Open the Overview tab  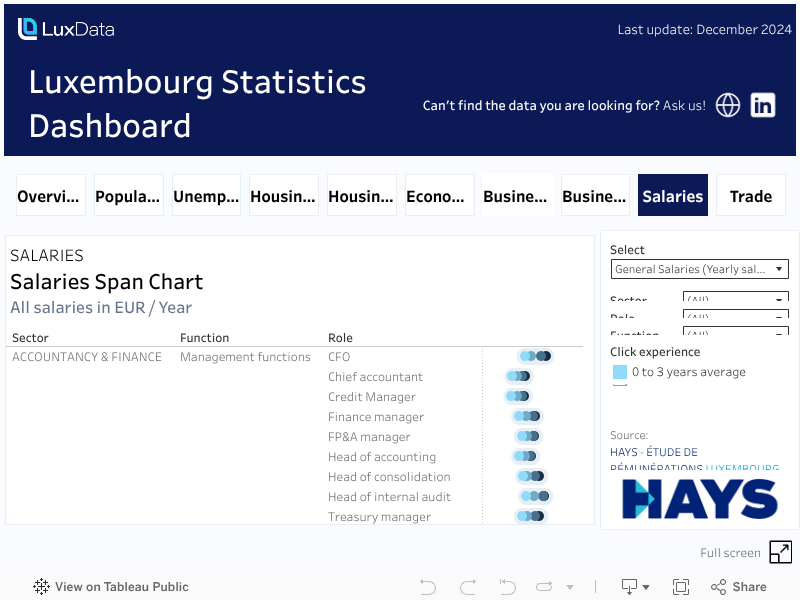coord(49,196)
